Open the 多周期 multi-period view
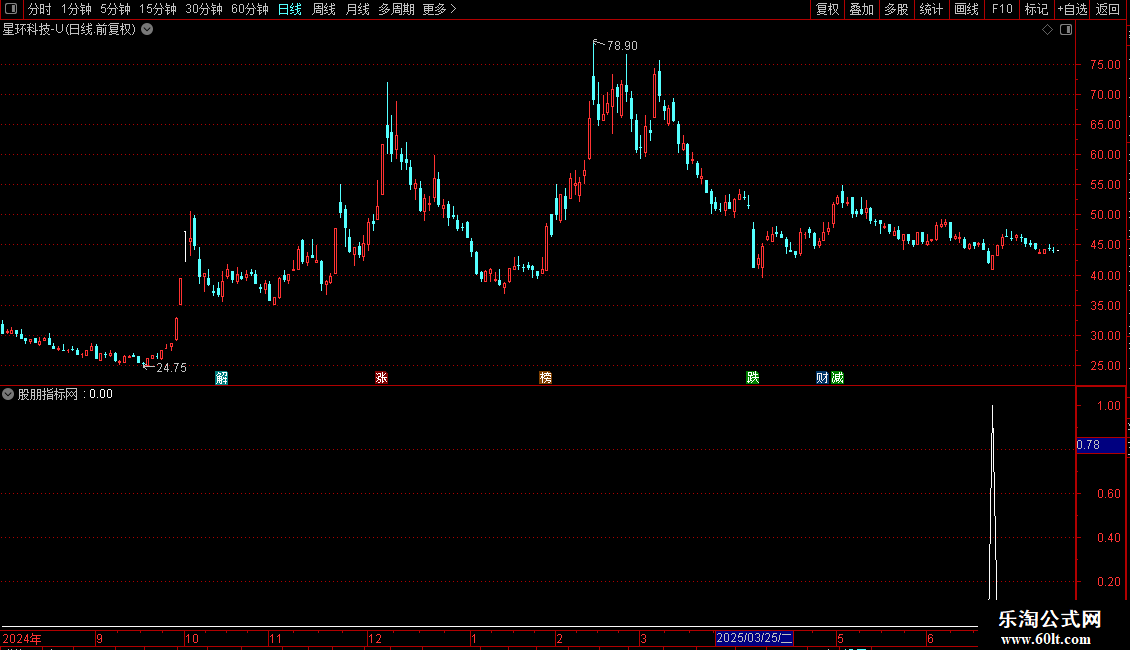 click(x=396, y=9)
